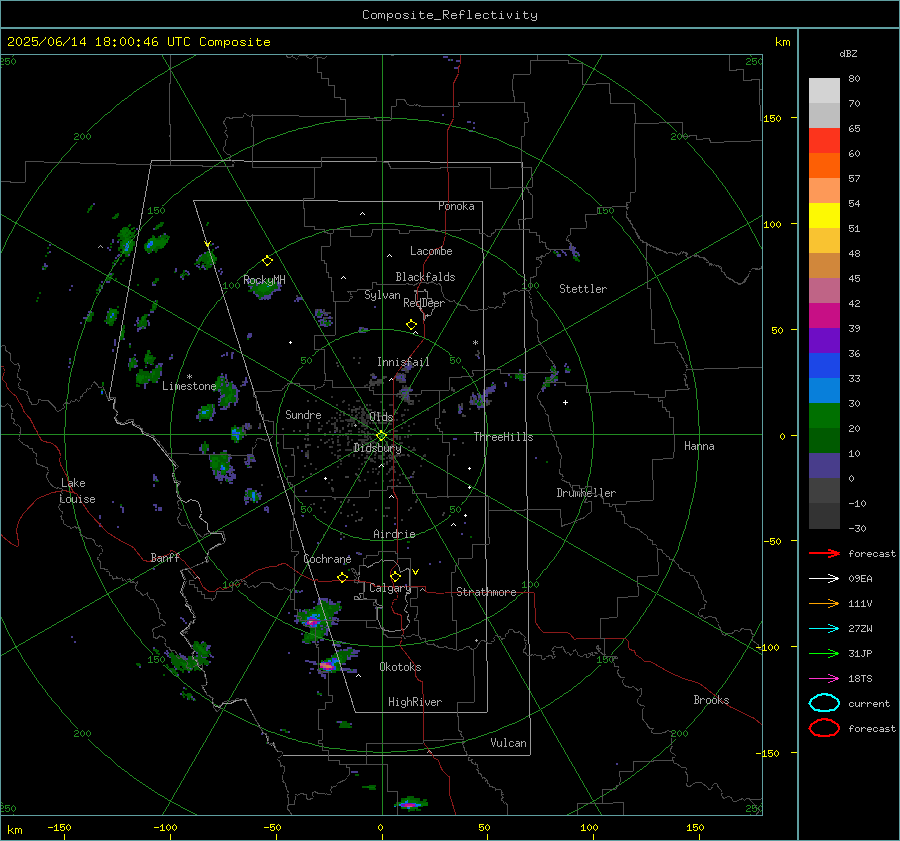Click the magenta 18TS arrow icon

pos(824,679)
